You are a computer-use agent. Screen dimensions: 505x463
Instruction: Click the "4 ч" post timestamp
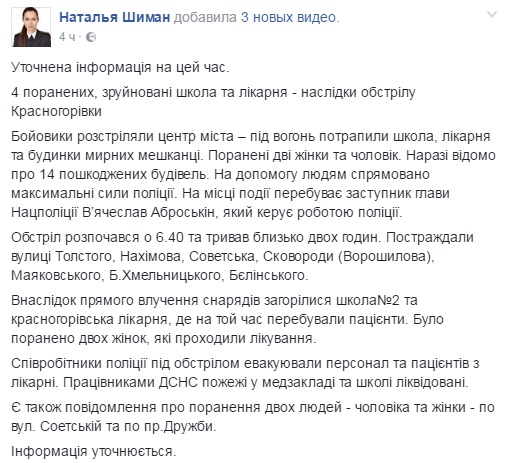click(x=67, y=37)
